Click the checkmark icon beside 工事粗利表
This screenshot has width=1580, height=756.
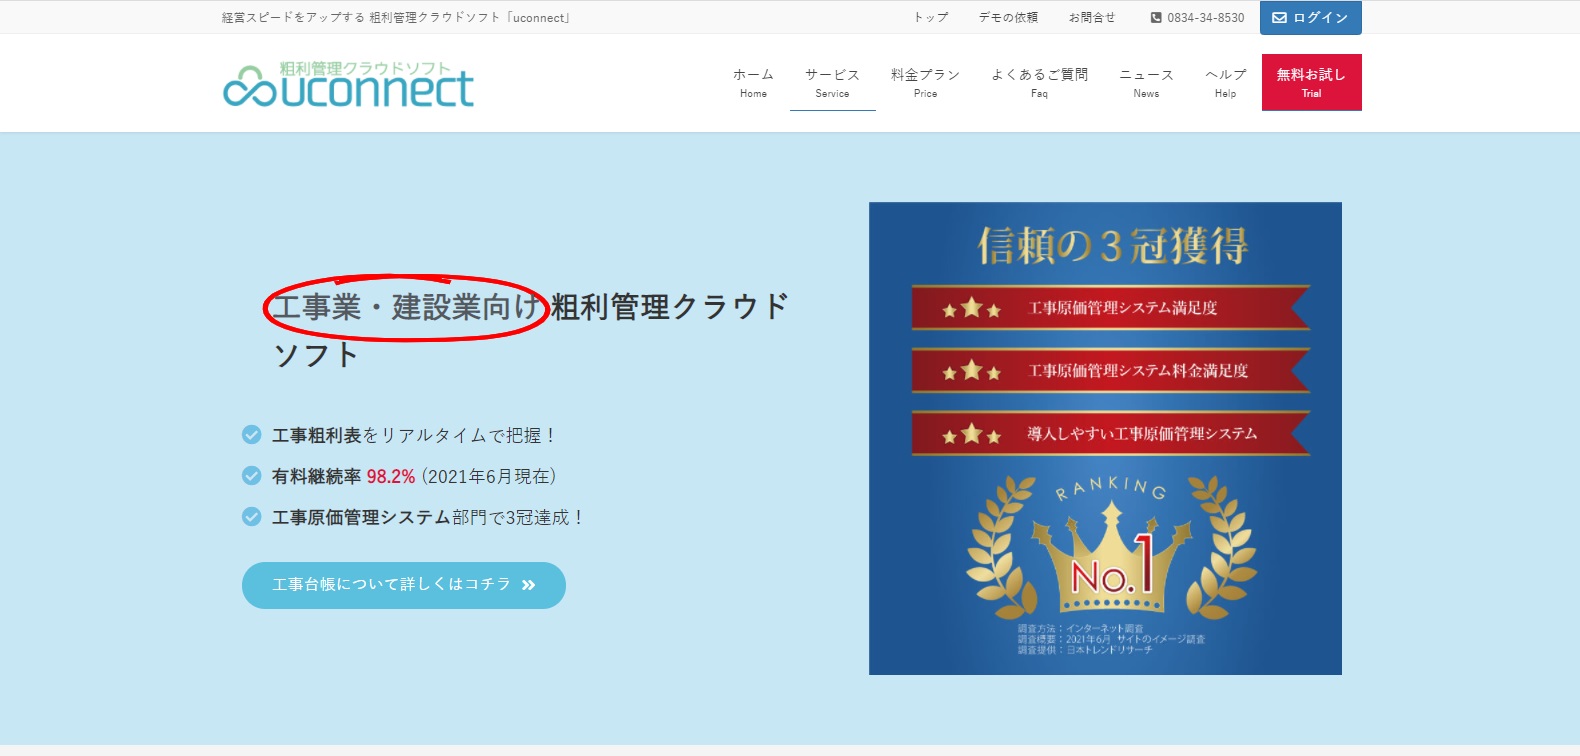coord(252,434)
